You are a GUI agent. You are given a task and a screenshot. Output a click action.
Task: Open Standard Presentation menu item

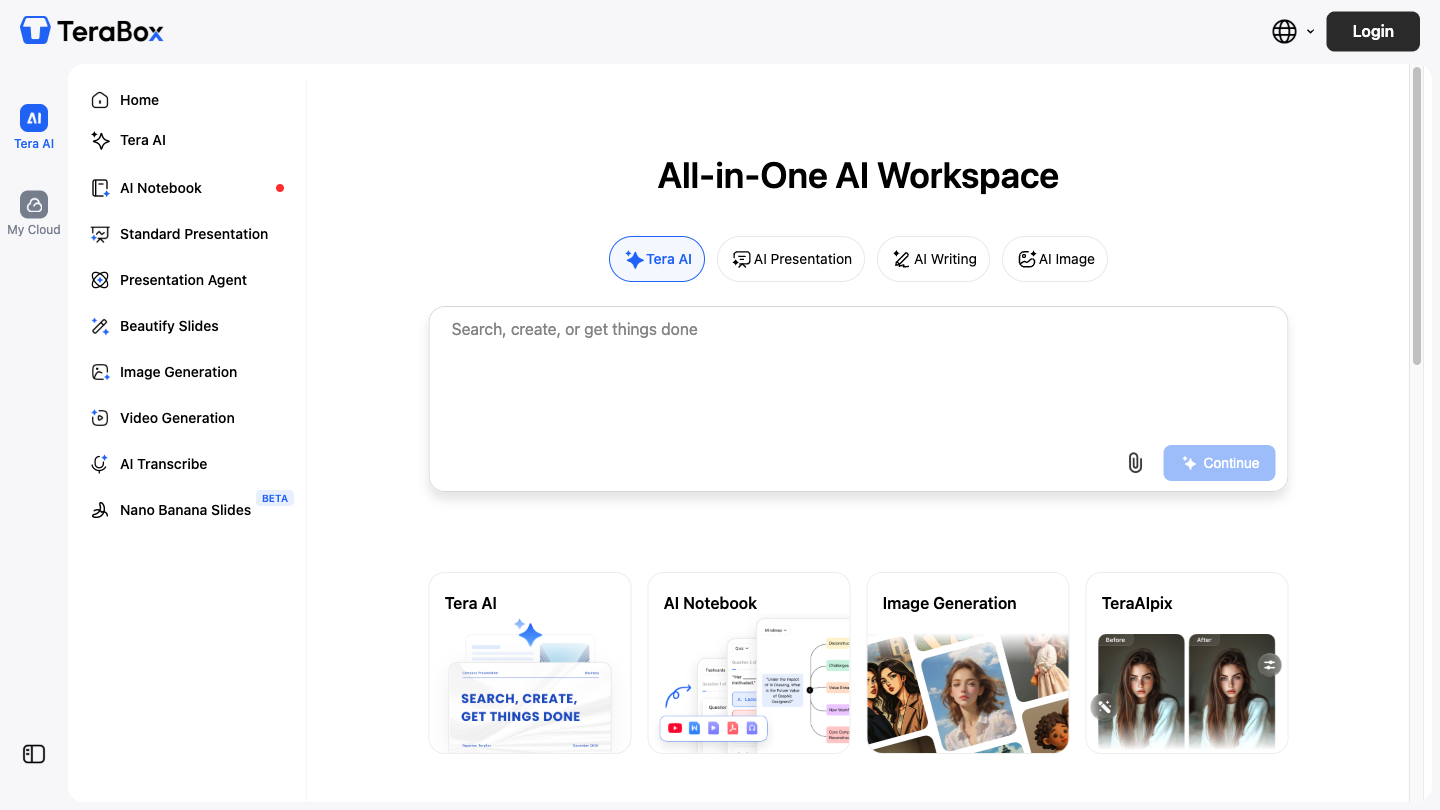188,234
